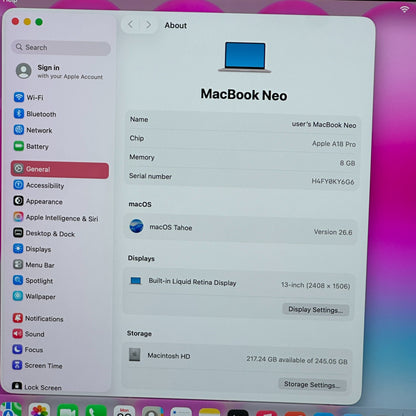Click the "About" page title
This screenshot has height=416, width=416.
(x=176, y=25)
